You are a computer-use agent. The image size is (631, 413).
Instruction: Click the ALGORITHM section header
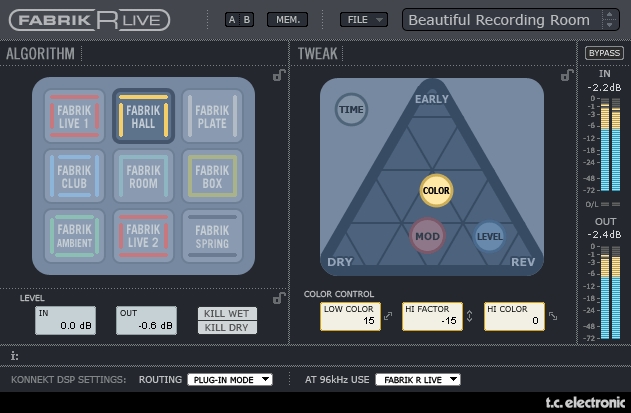40,53
